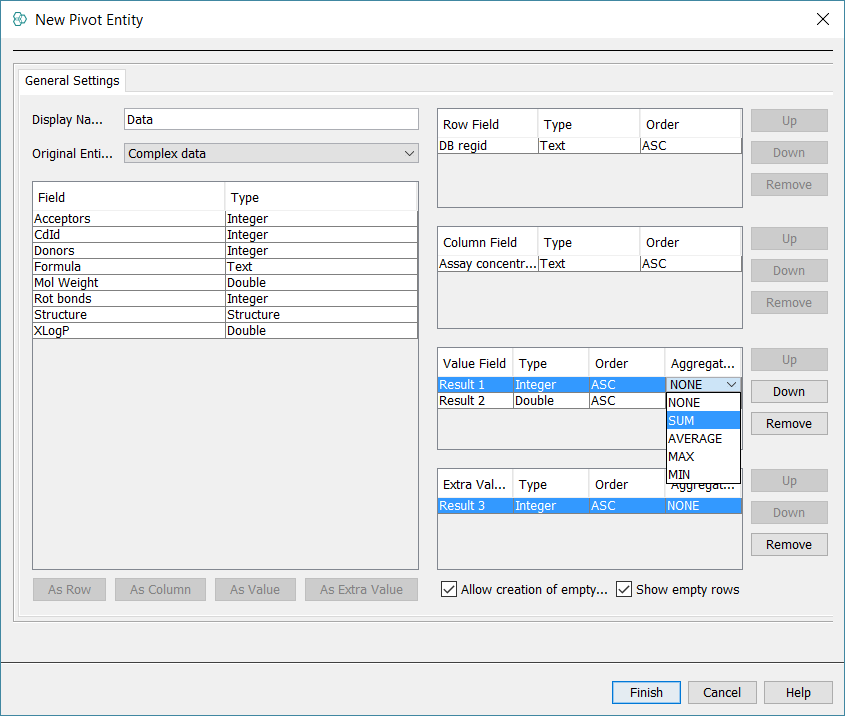The height and width of the screenshot is (716, 845).
Task: Click the Display Name text field
Action: pyautogui.click(x=271, y=119)
